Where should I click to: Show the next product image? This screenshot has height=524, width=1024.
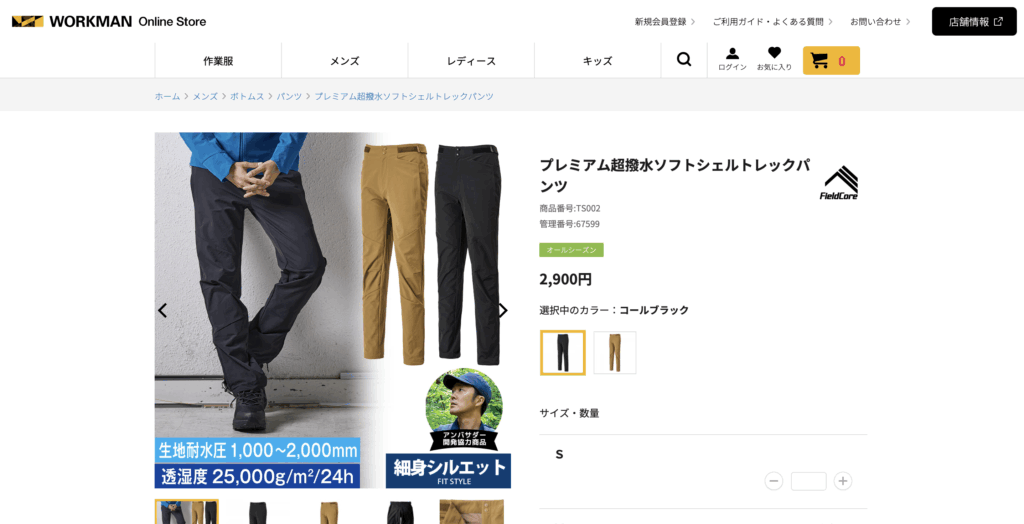pos(502,310)
